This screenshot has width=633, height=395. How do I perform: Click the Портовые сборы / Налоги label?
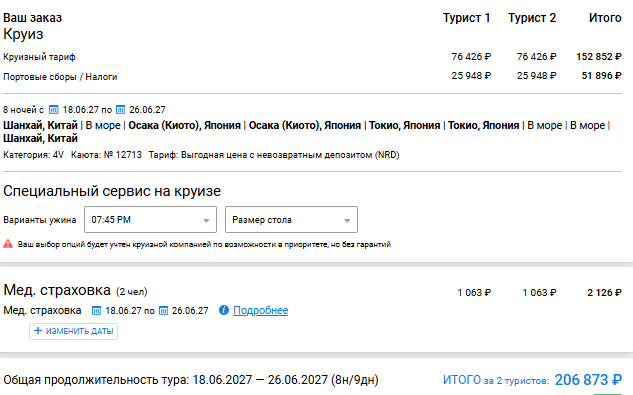(60, 77)
